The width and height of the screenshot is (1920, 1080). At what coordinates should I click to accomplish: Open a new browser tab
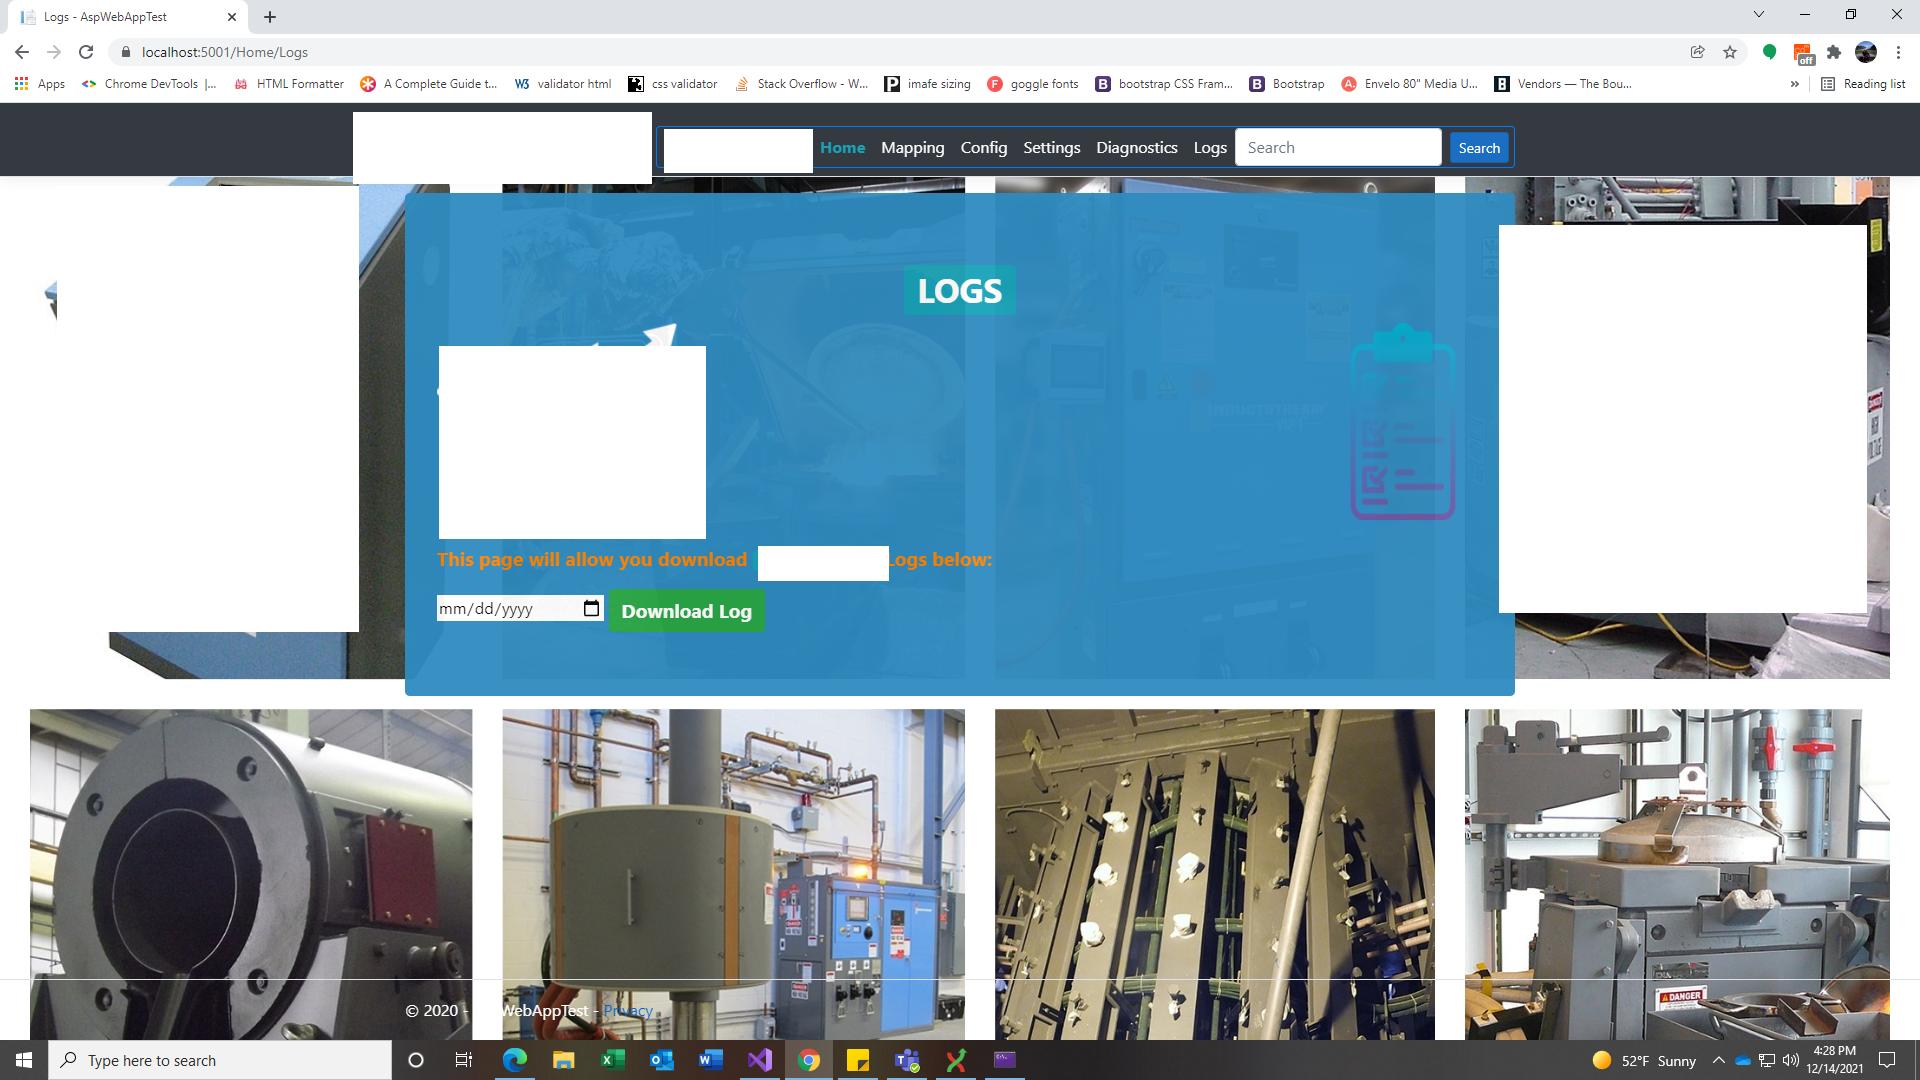coord(270,16)
